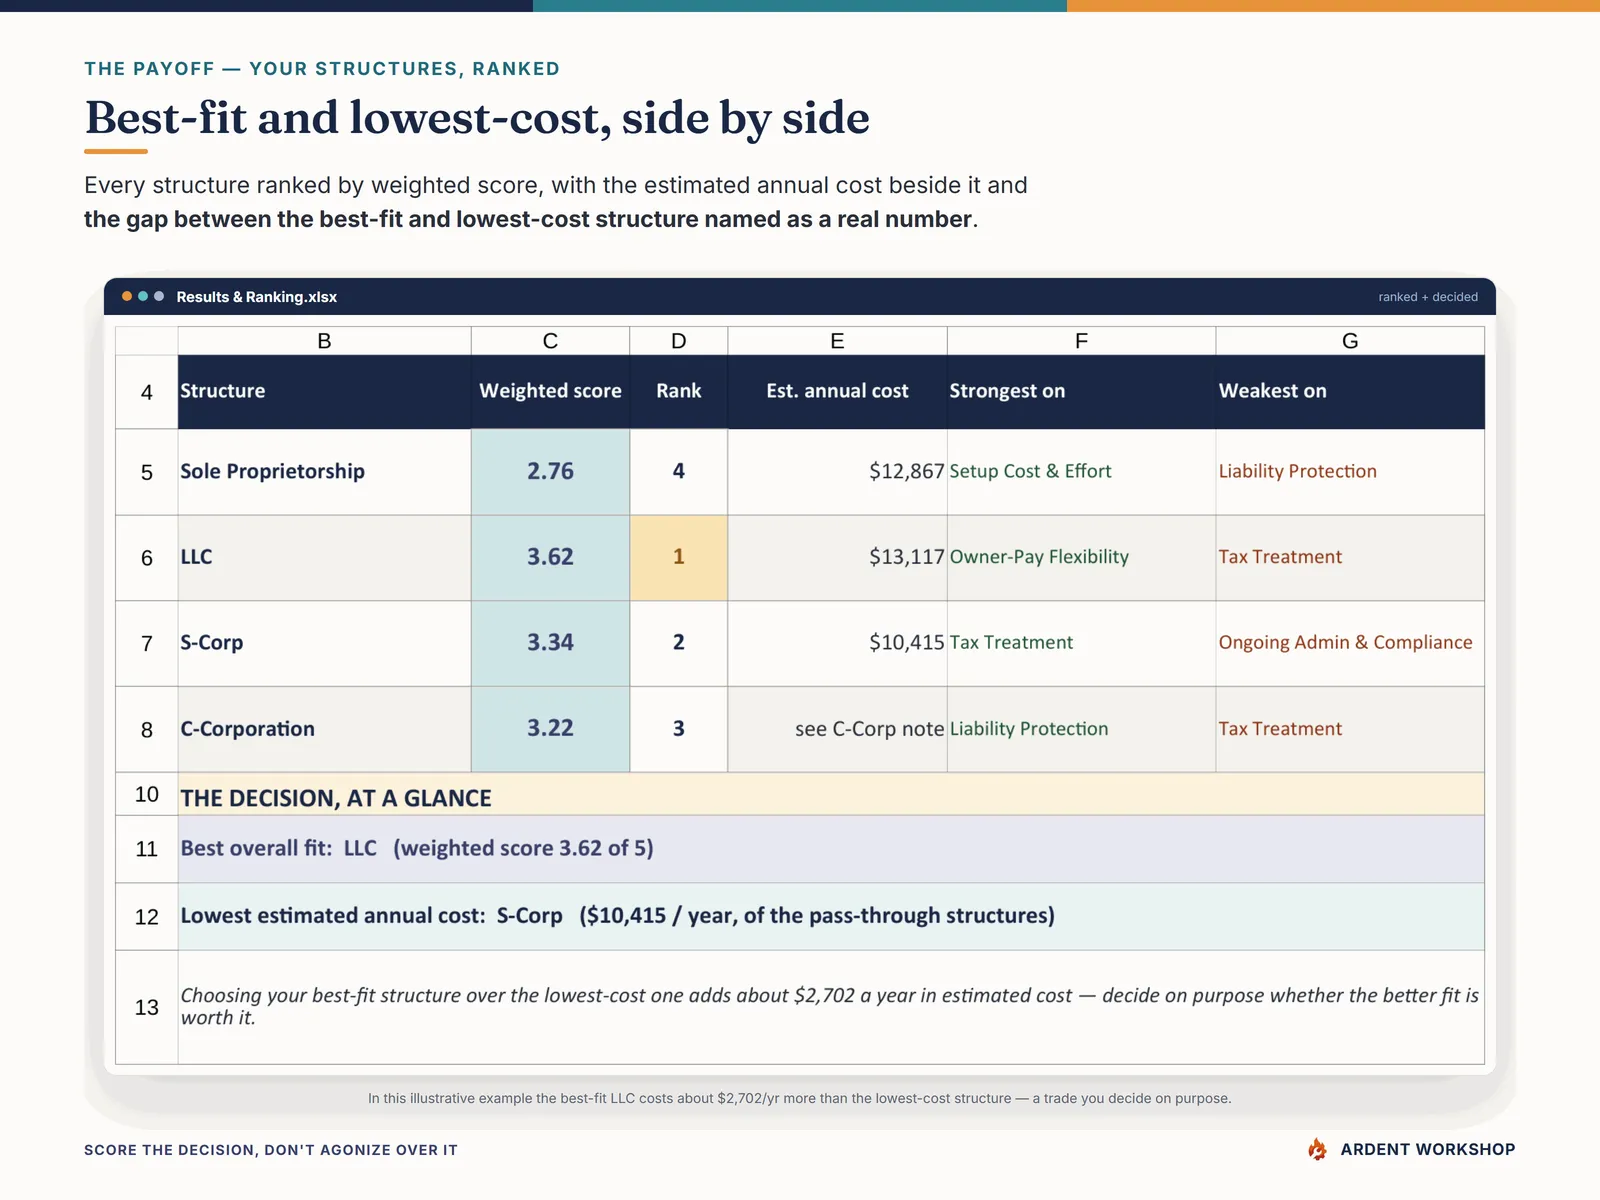Select the C-Corporation structure cell

tap(324, 729)
